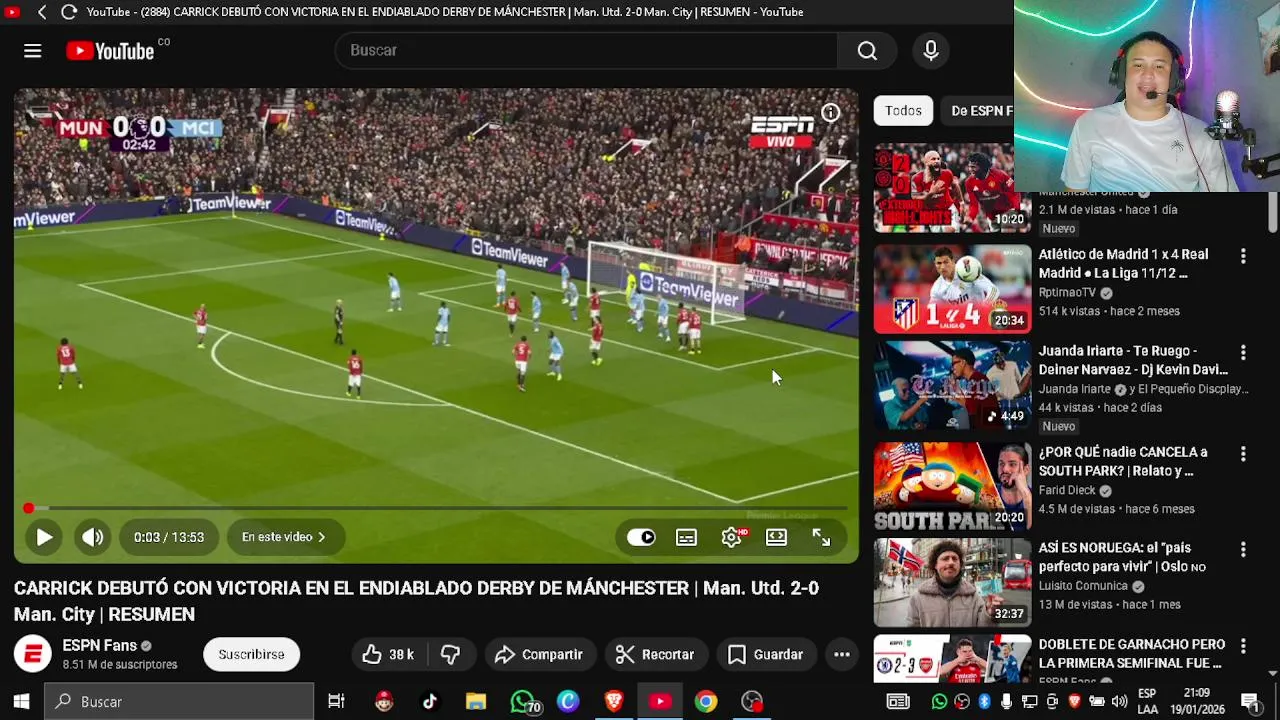Enter full screen mode
The width and height of the screenshot is (1280, 720).
click(x=821, y=537)
